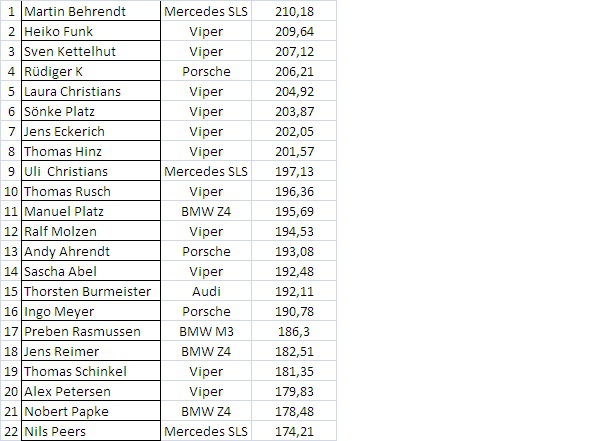Click the Sven Kettelhut name cell
The height and width of the screenshot is (441, 614).
89,51
